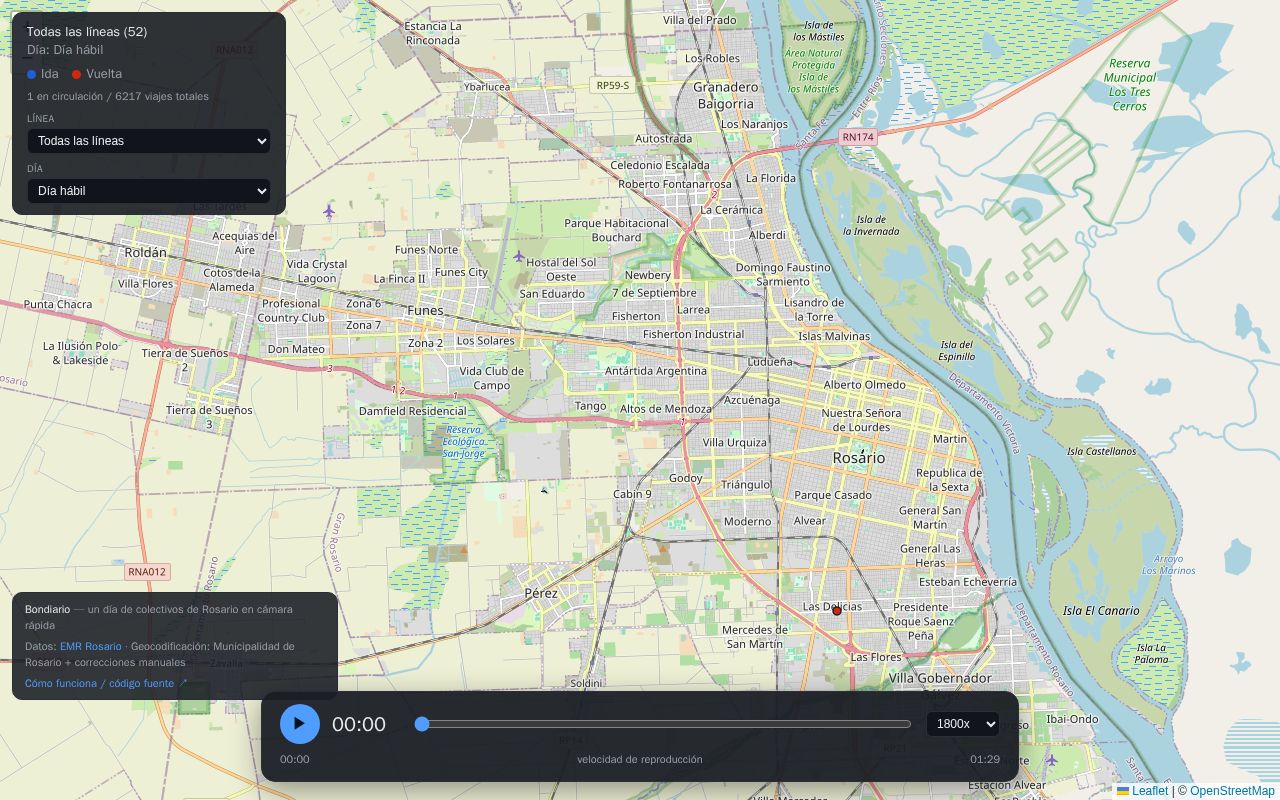This screenshot has height=800, width=1280.
Task: Click the RP59-S route badge
Action: pyautogui.click(x=612, y=86)
